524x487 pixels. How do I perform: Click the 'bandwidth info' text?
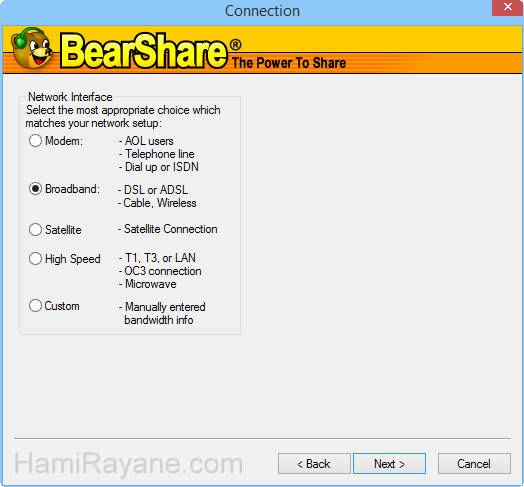(x=159, y=320)
